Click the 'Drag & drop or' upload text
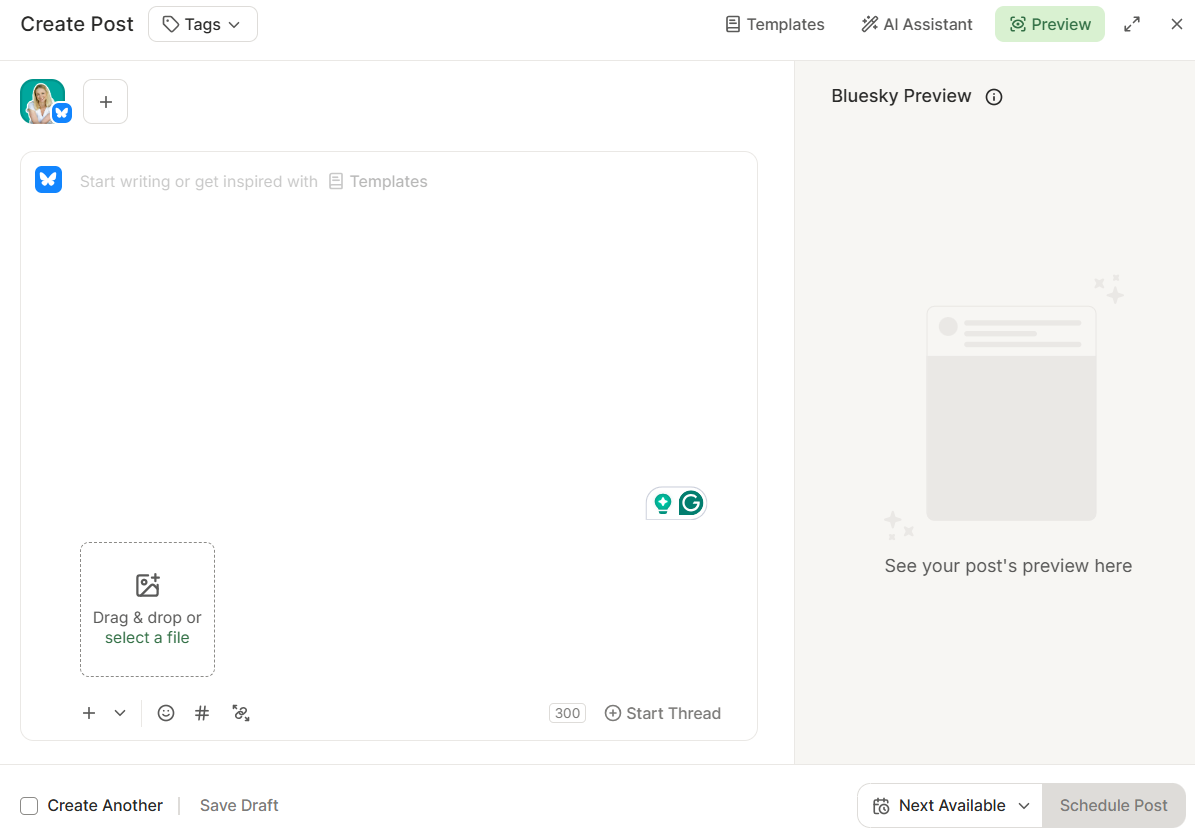 [x=147, y=617]
